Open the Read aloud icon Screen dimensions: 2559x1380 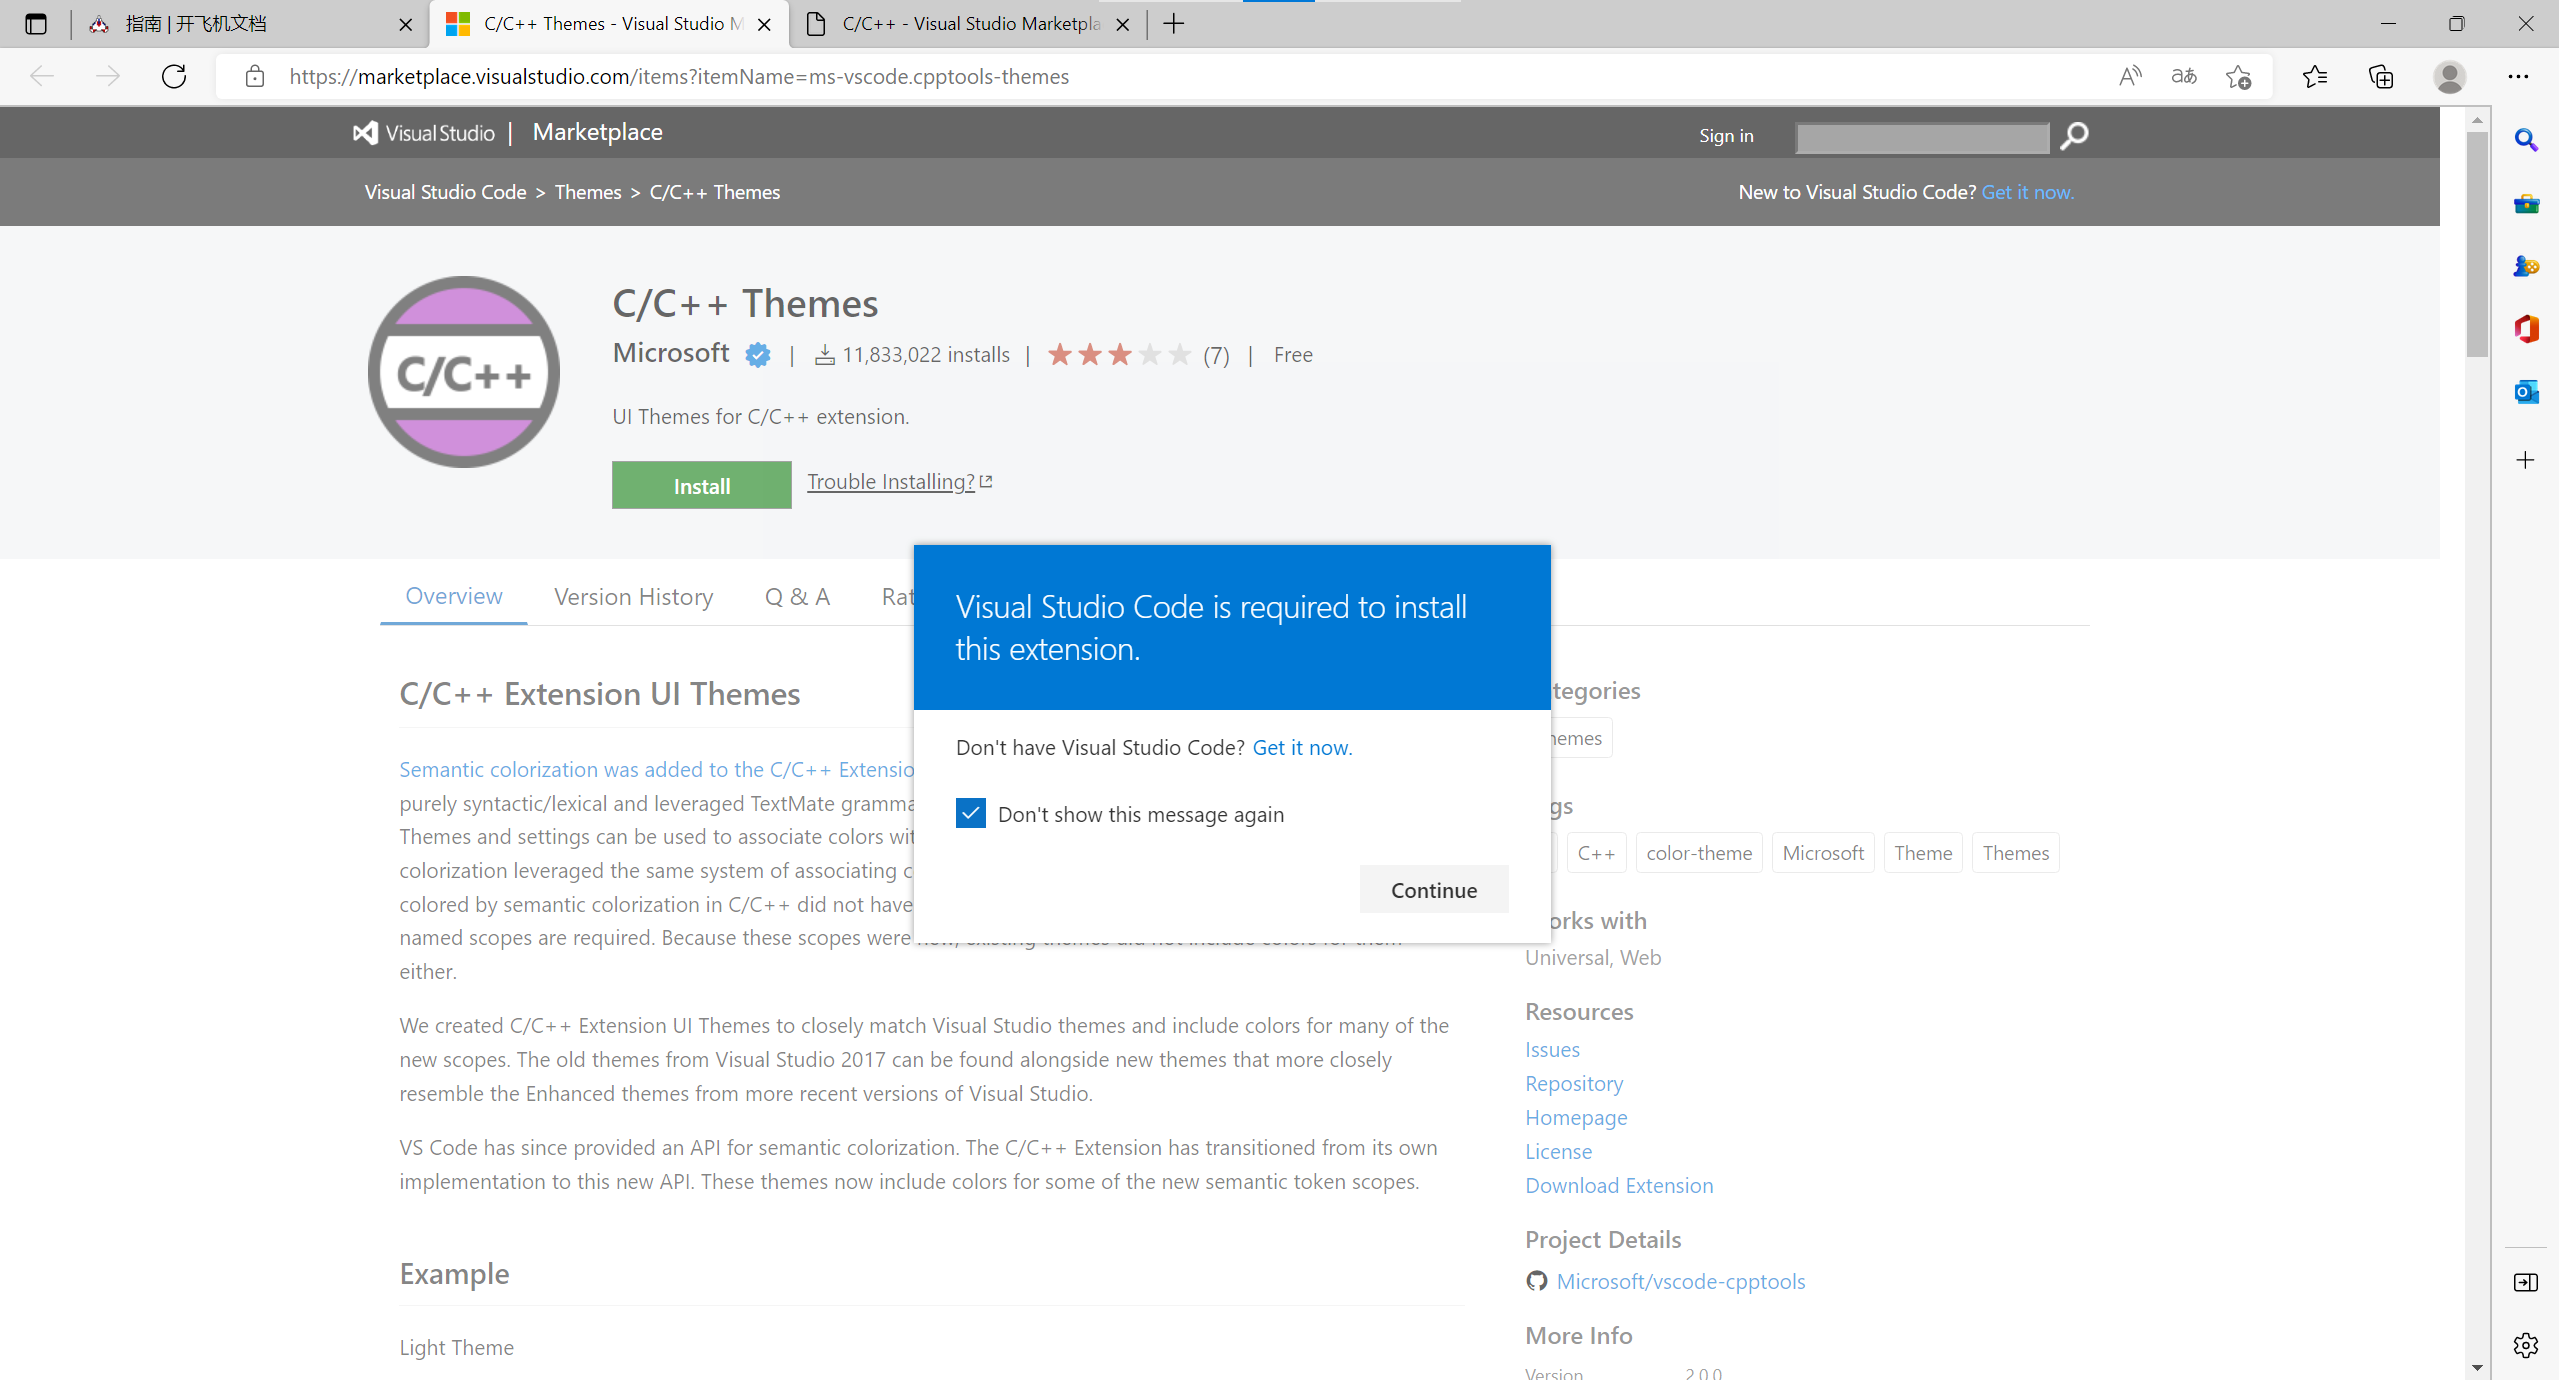click(2130, 77)
